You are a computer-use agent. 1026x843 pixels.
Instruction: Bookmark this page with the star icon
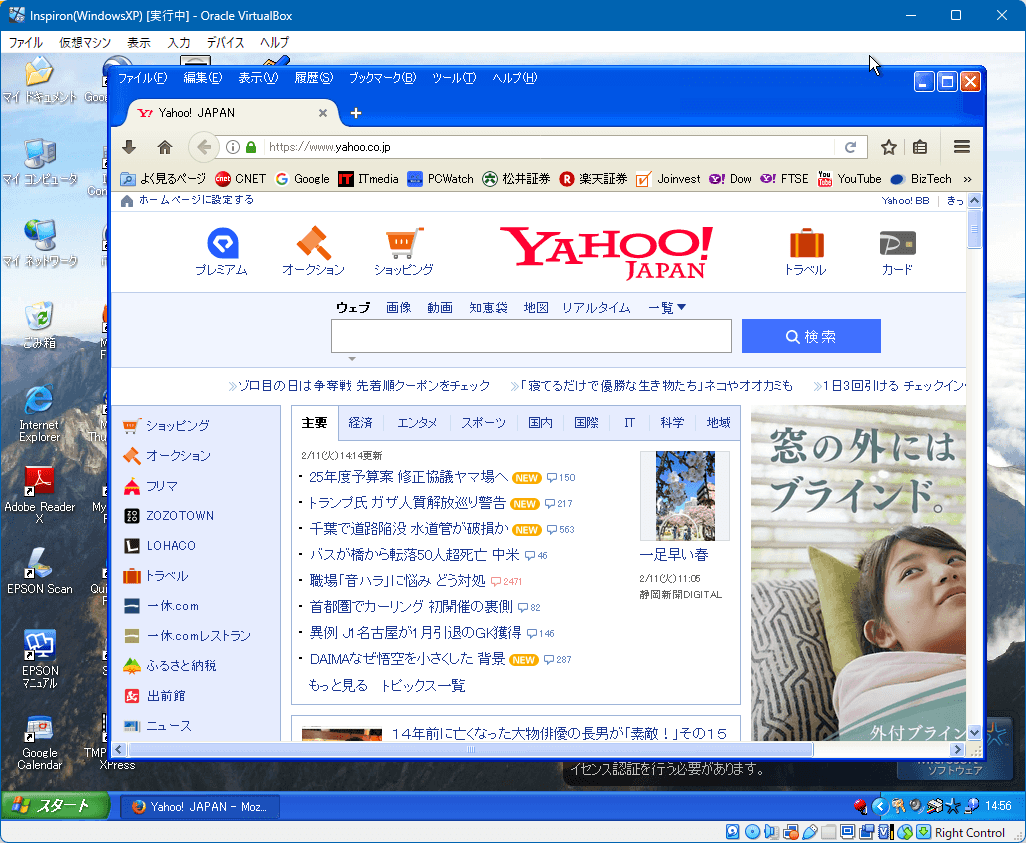tap(888, 147)
